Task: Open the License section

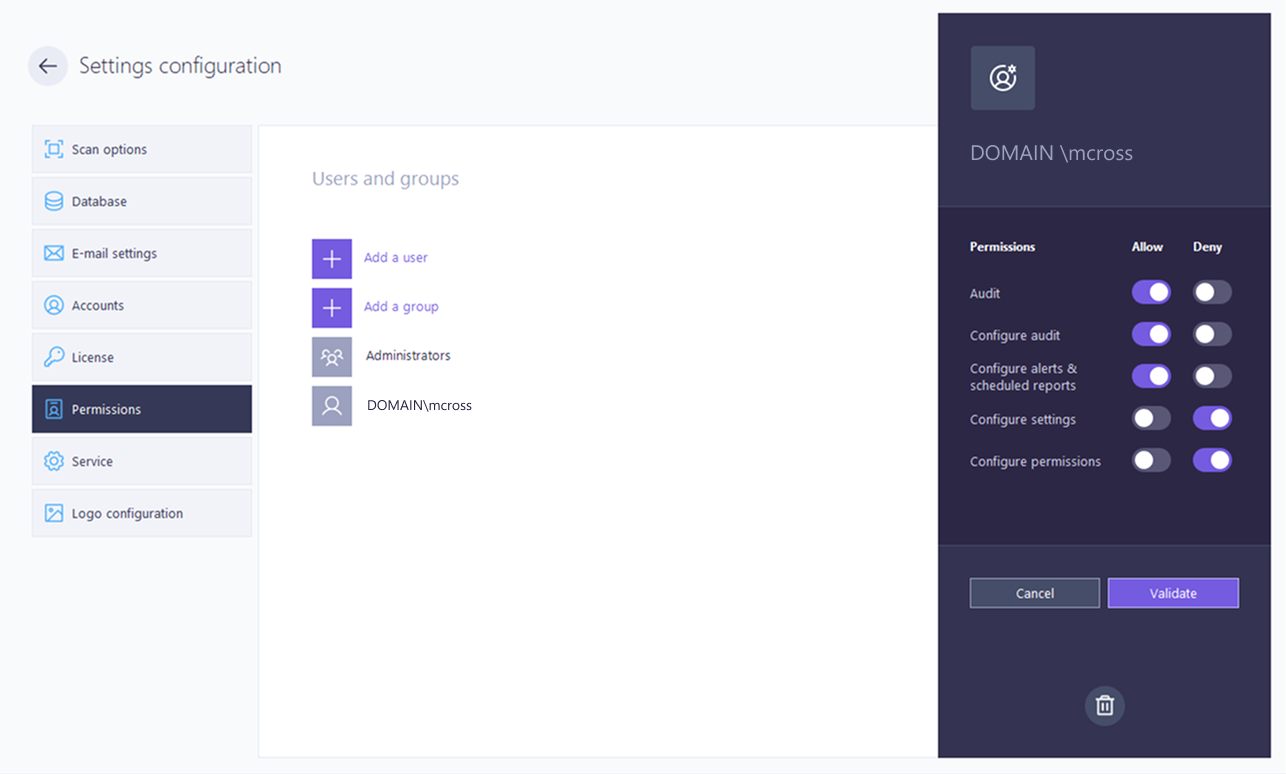Action: 142,357
